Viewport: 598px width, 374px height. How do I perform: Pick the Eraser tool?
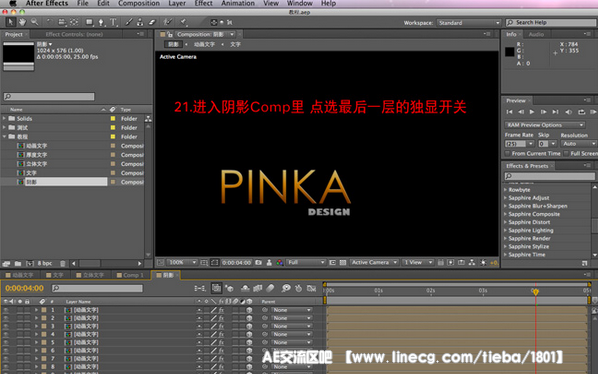(x=152, y=22)
